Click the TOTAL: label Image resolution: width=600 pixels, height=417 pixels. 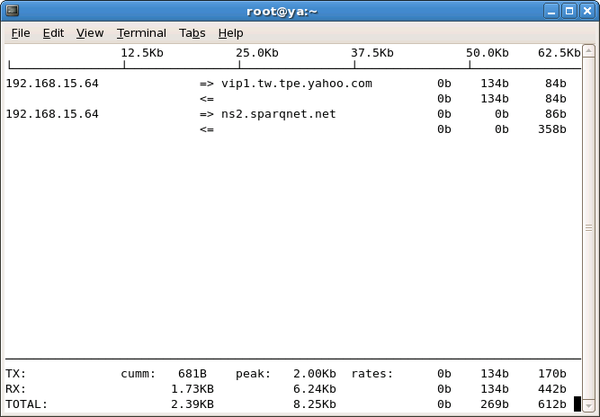(27, 404)
